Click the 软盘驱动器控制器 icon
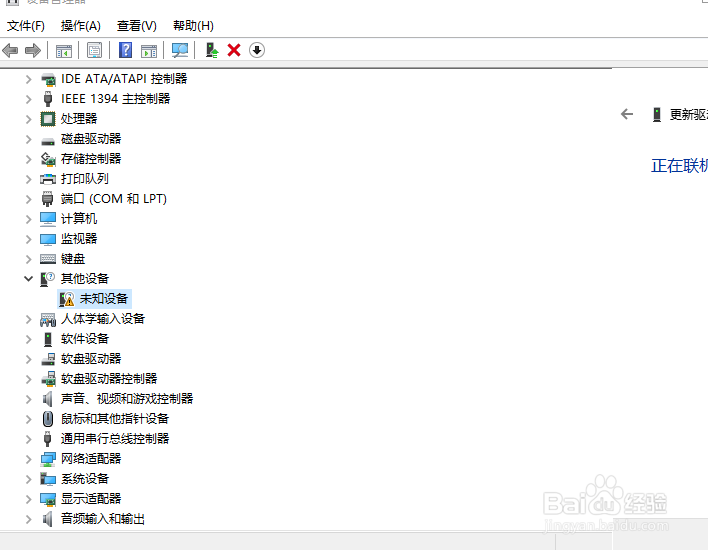Viewport: 708px width, 550px height. pyautogui.click(x=48, y=379)
